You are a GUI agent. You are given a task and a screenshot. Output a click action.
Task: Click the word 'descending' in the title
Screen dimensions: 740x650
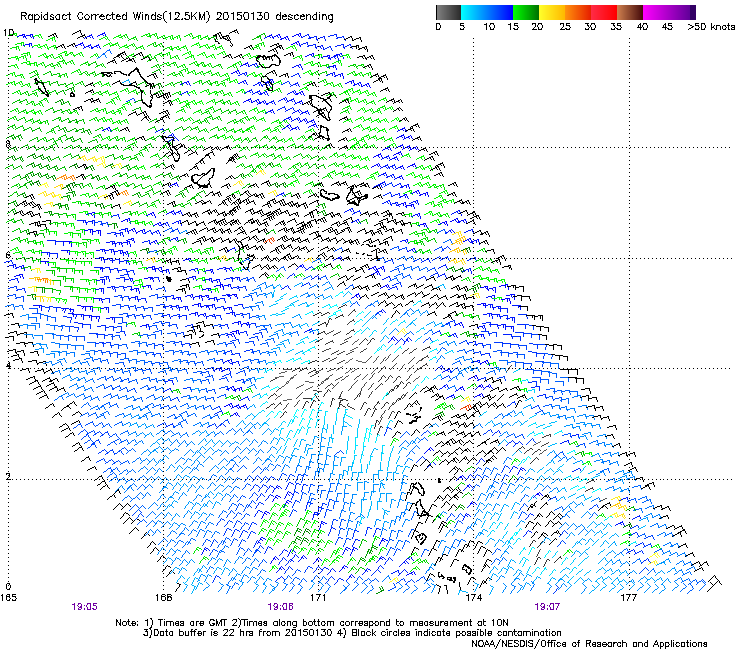pos(304,17)
